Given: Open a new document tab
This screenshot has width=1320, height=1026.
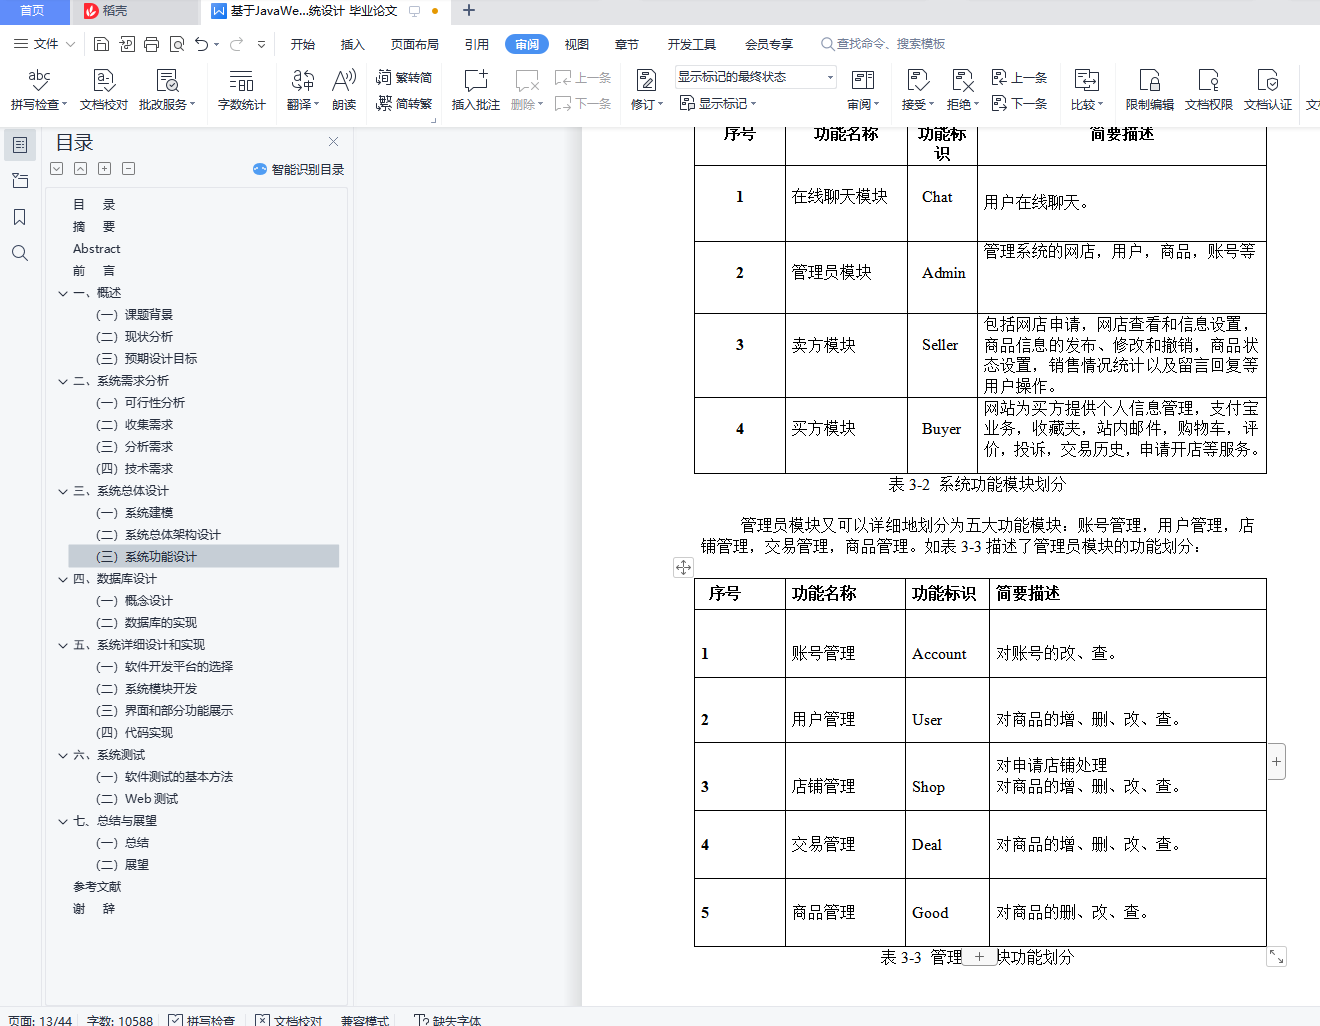Looking at the screenshot, I should coord(469,11).
